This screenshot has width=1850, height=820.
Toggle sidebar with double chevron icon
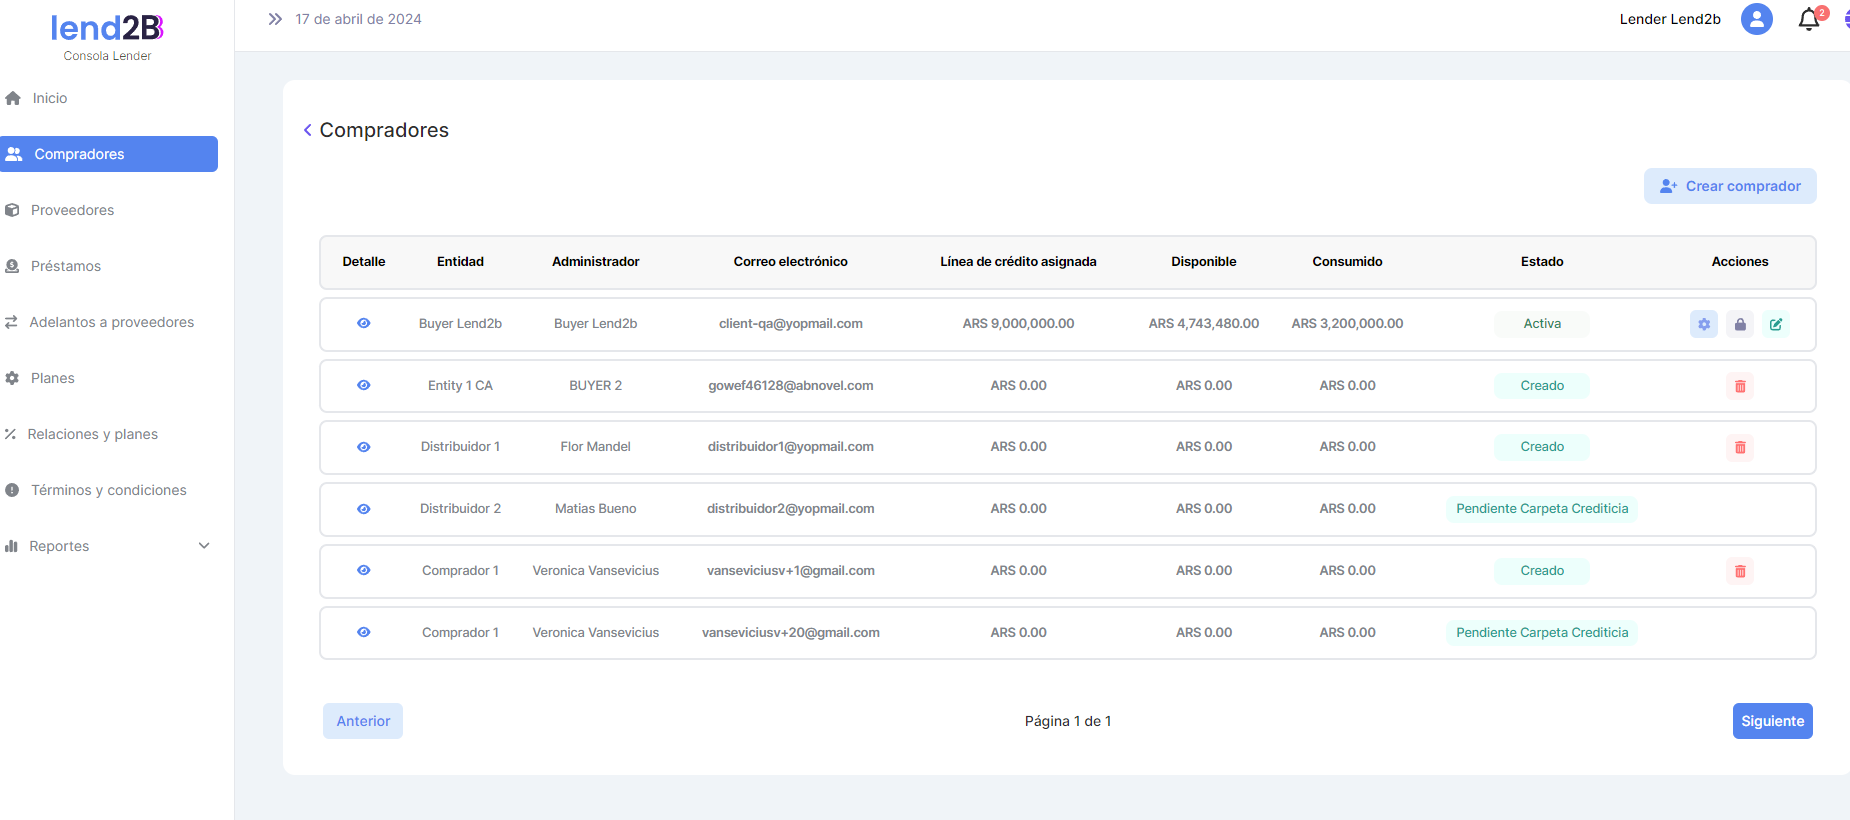275,19
